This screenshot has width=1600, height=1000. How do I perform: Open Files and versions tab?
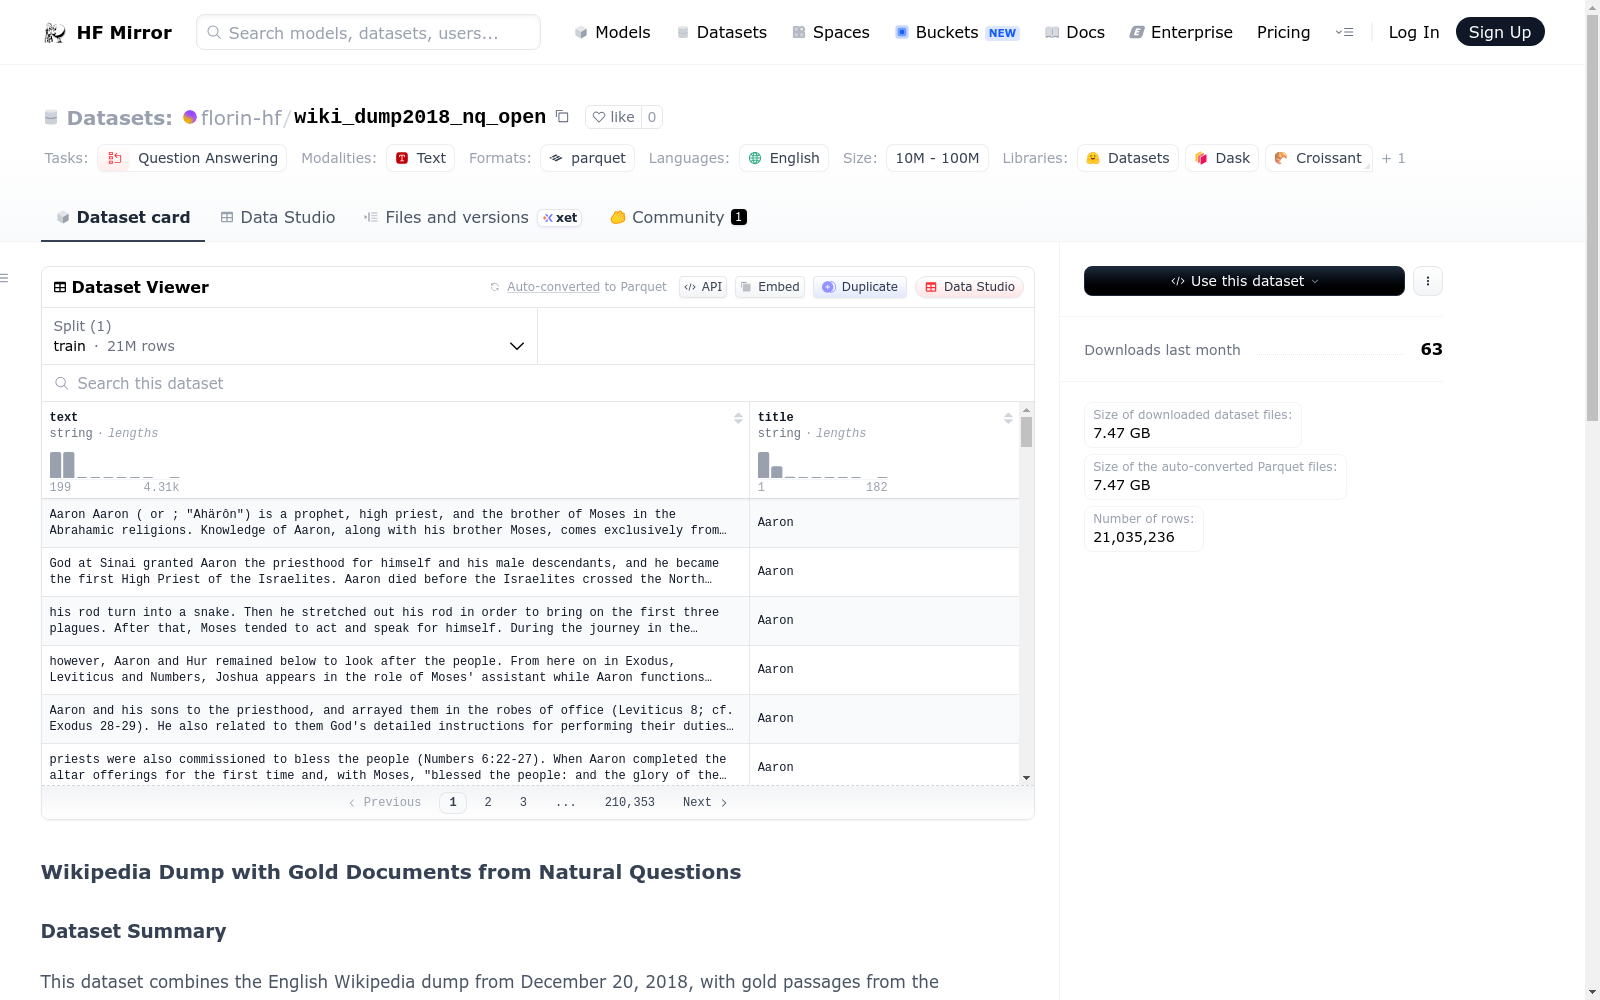pos(472,217)
